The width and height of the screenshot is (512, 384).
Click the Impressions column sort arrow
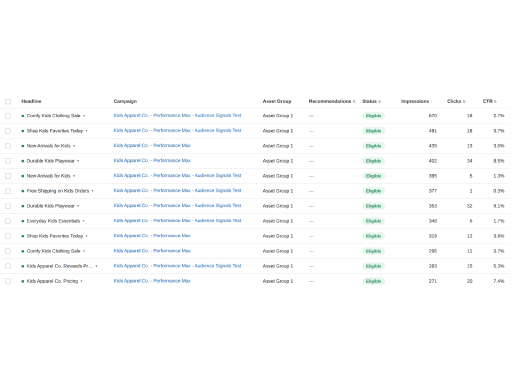pyautogui.click(x=431, y=102)
